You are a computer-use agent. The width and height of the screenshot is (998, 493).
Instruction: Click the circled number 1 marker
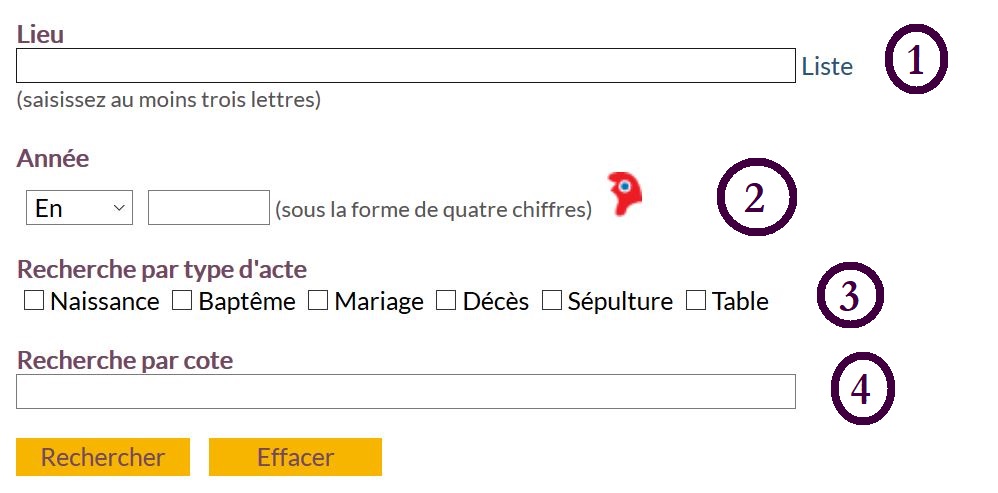[915, 62]
